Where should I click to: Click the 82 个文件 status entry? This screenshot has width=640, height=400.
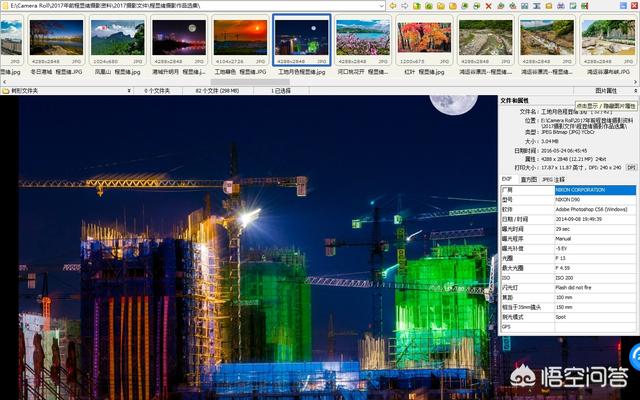[x=217, y=91]
